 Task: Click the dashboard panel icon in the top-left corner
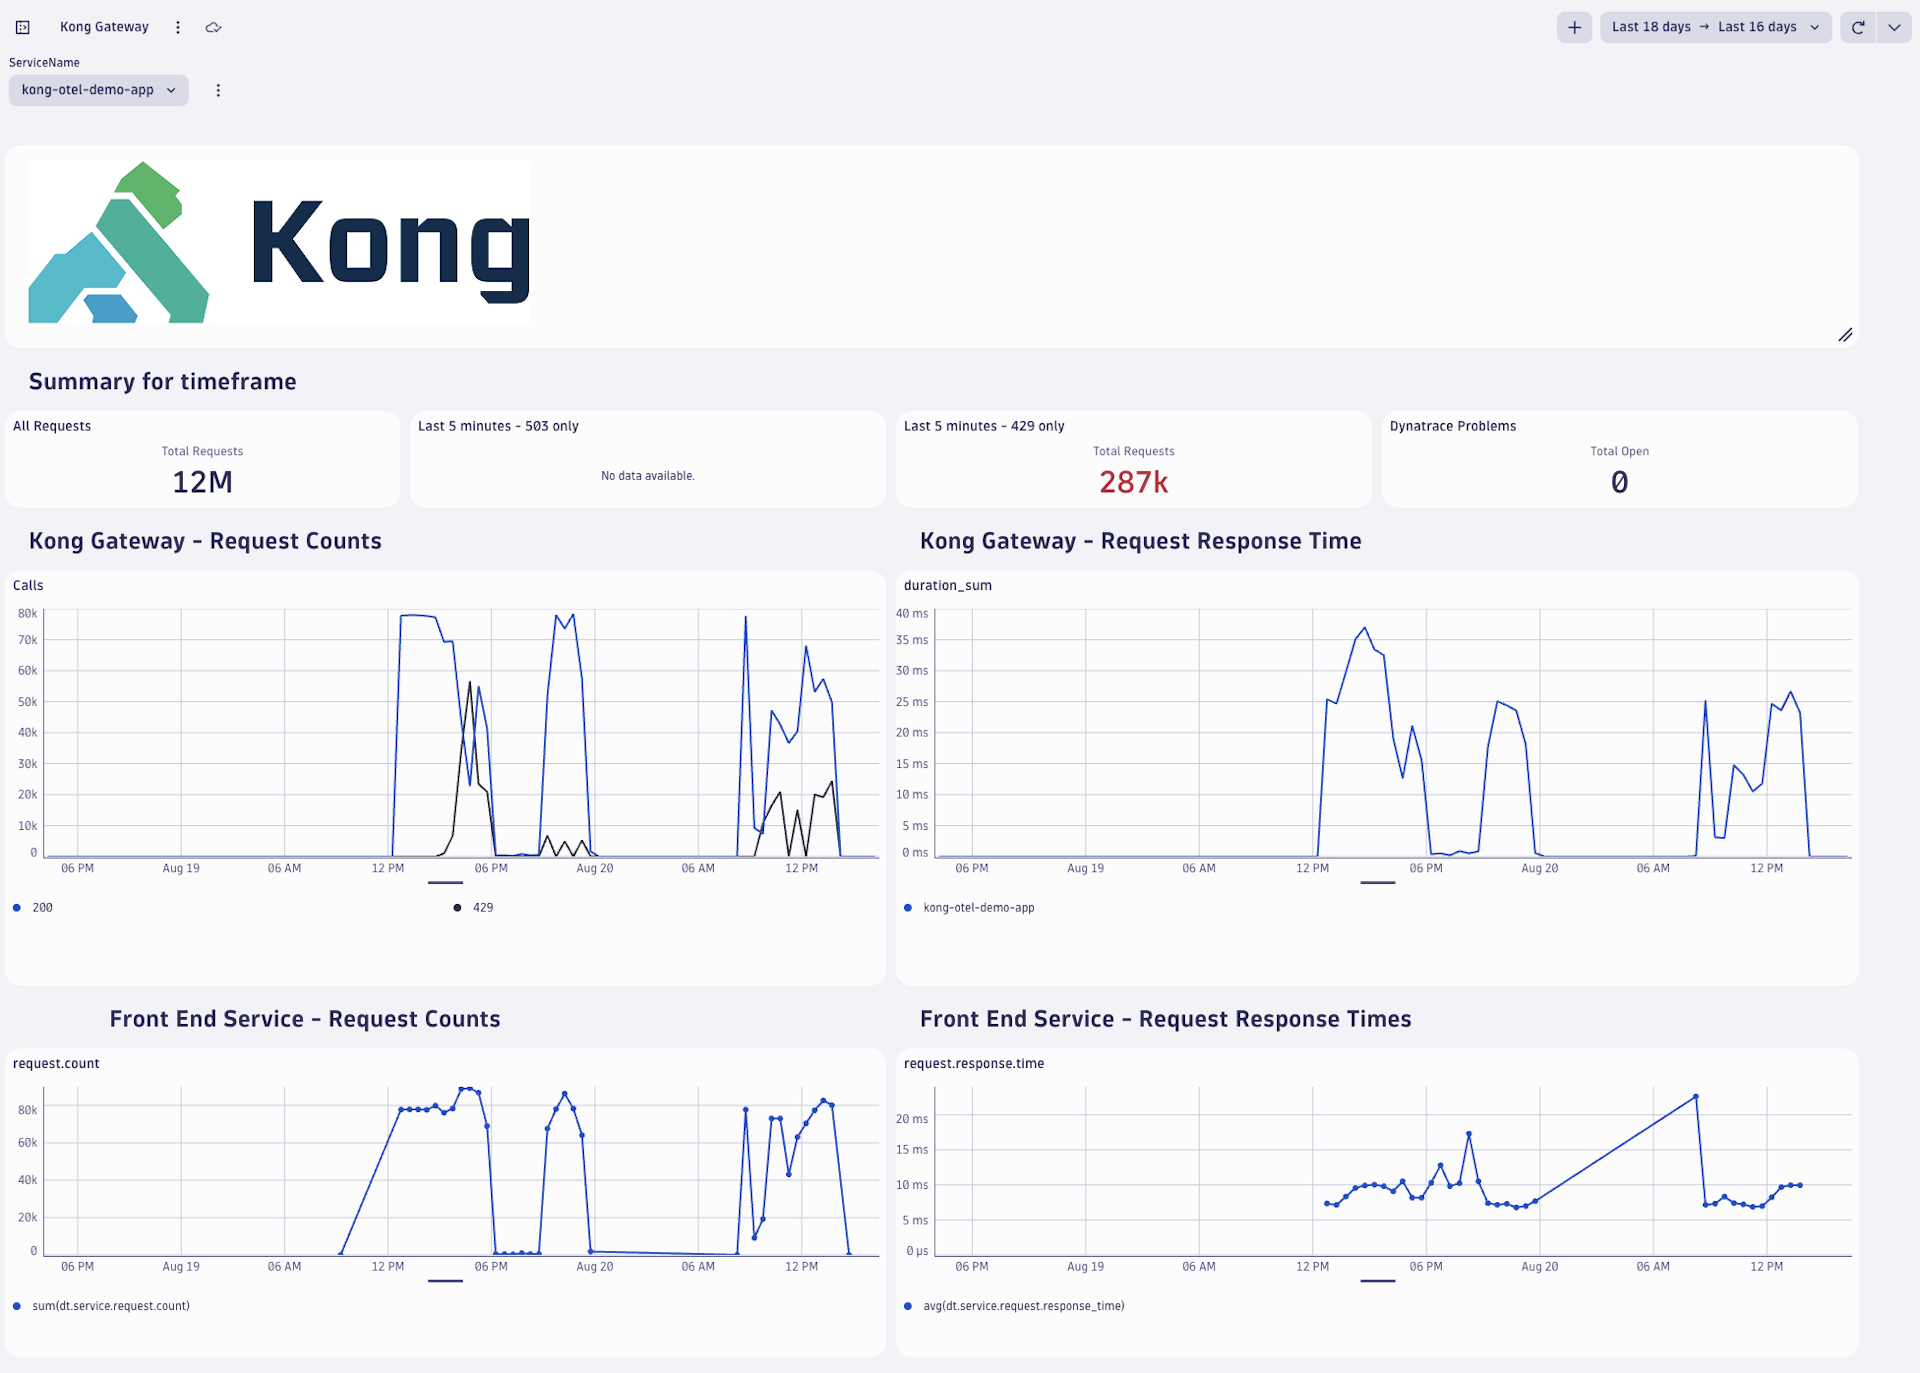coord(22,27)
